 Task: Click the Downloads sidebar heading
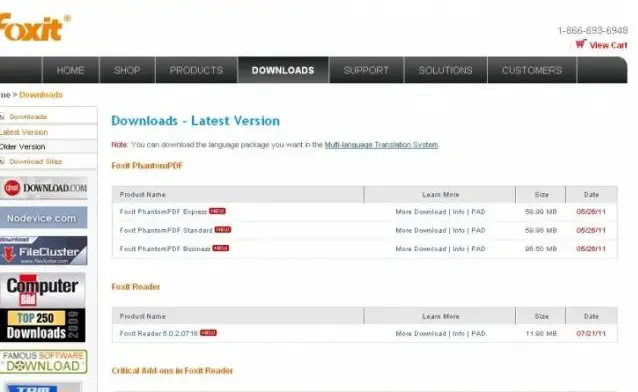(x=28, y=117)
